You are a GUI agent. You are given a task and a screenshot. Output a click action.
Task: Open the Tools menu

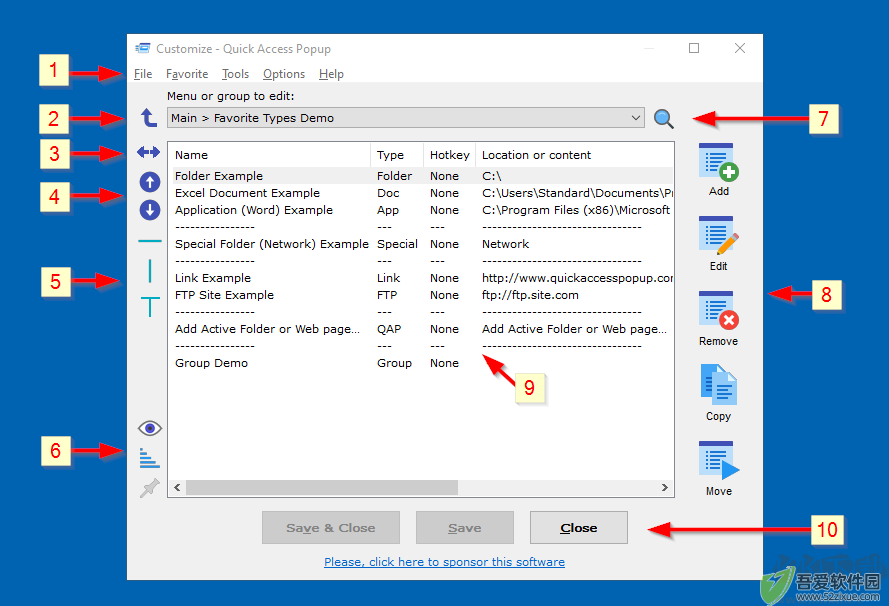click(235, 74)
